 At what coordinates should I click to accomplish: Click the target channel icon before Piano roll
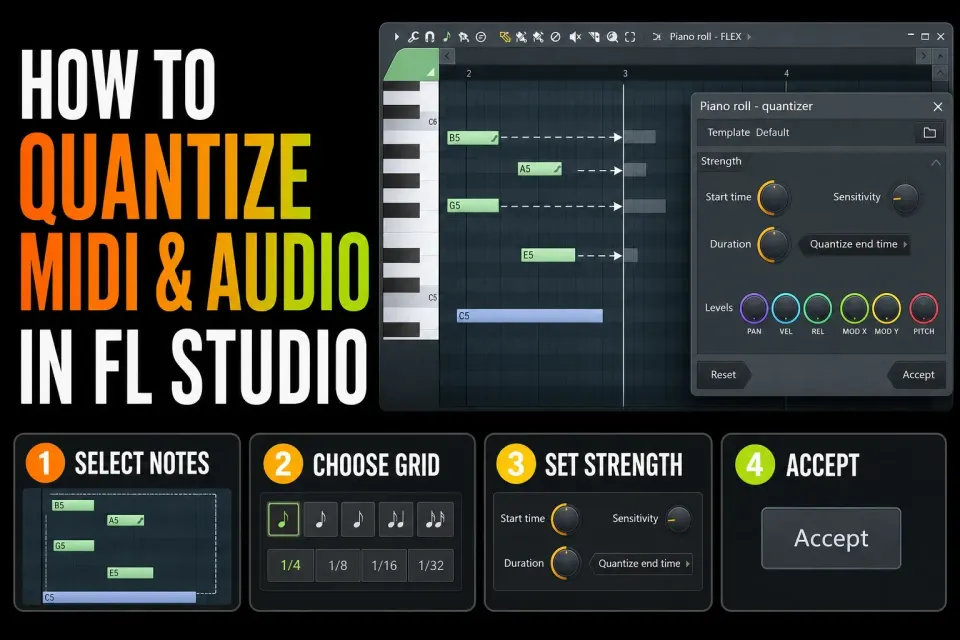[x=656, y=37]
